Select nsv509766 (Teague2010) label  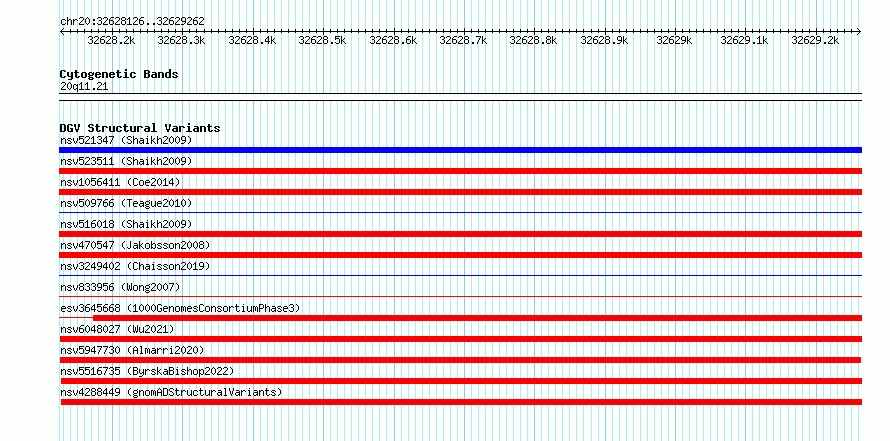tap(126, 203)
